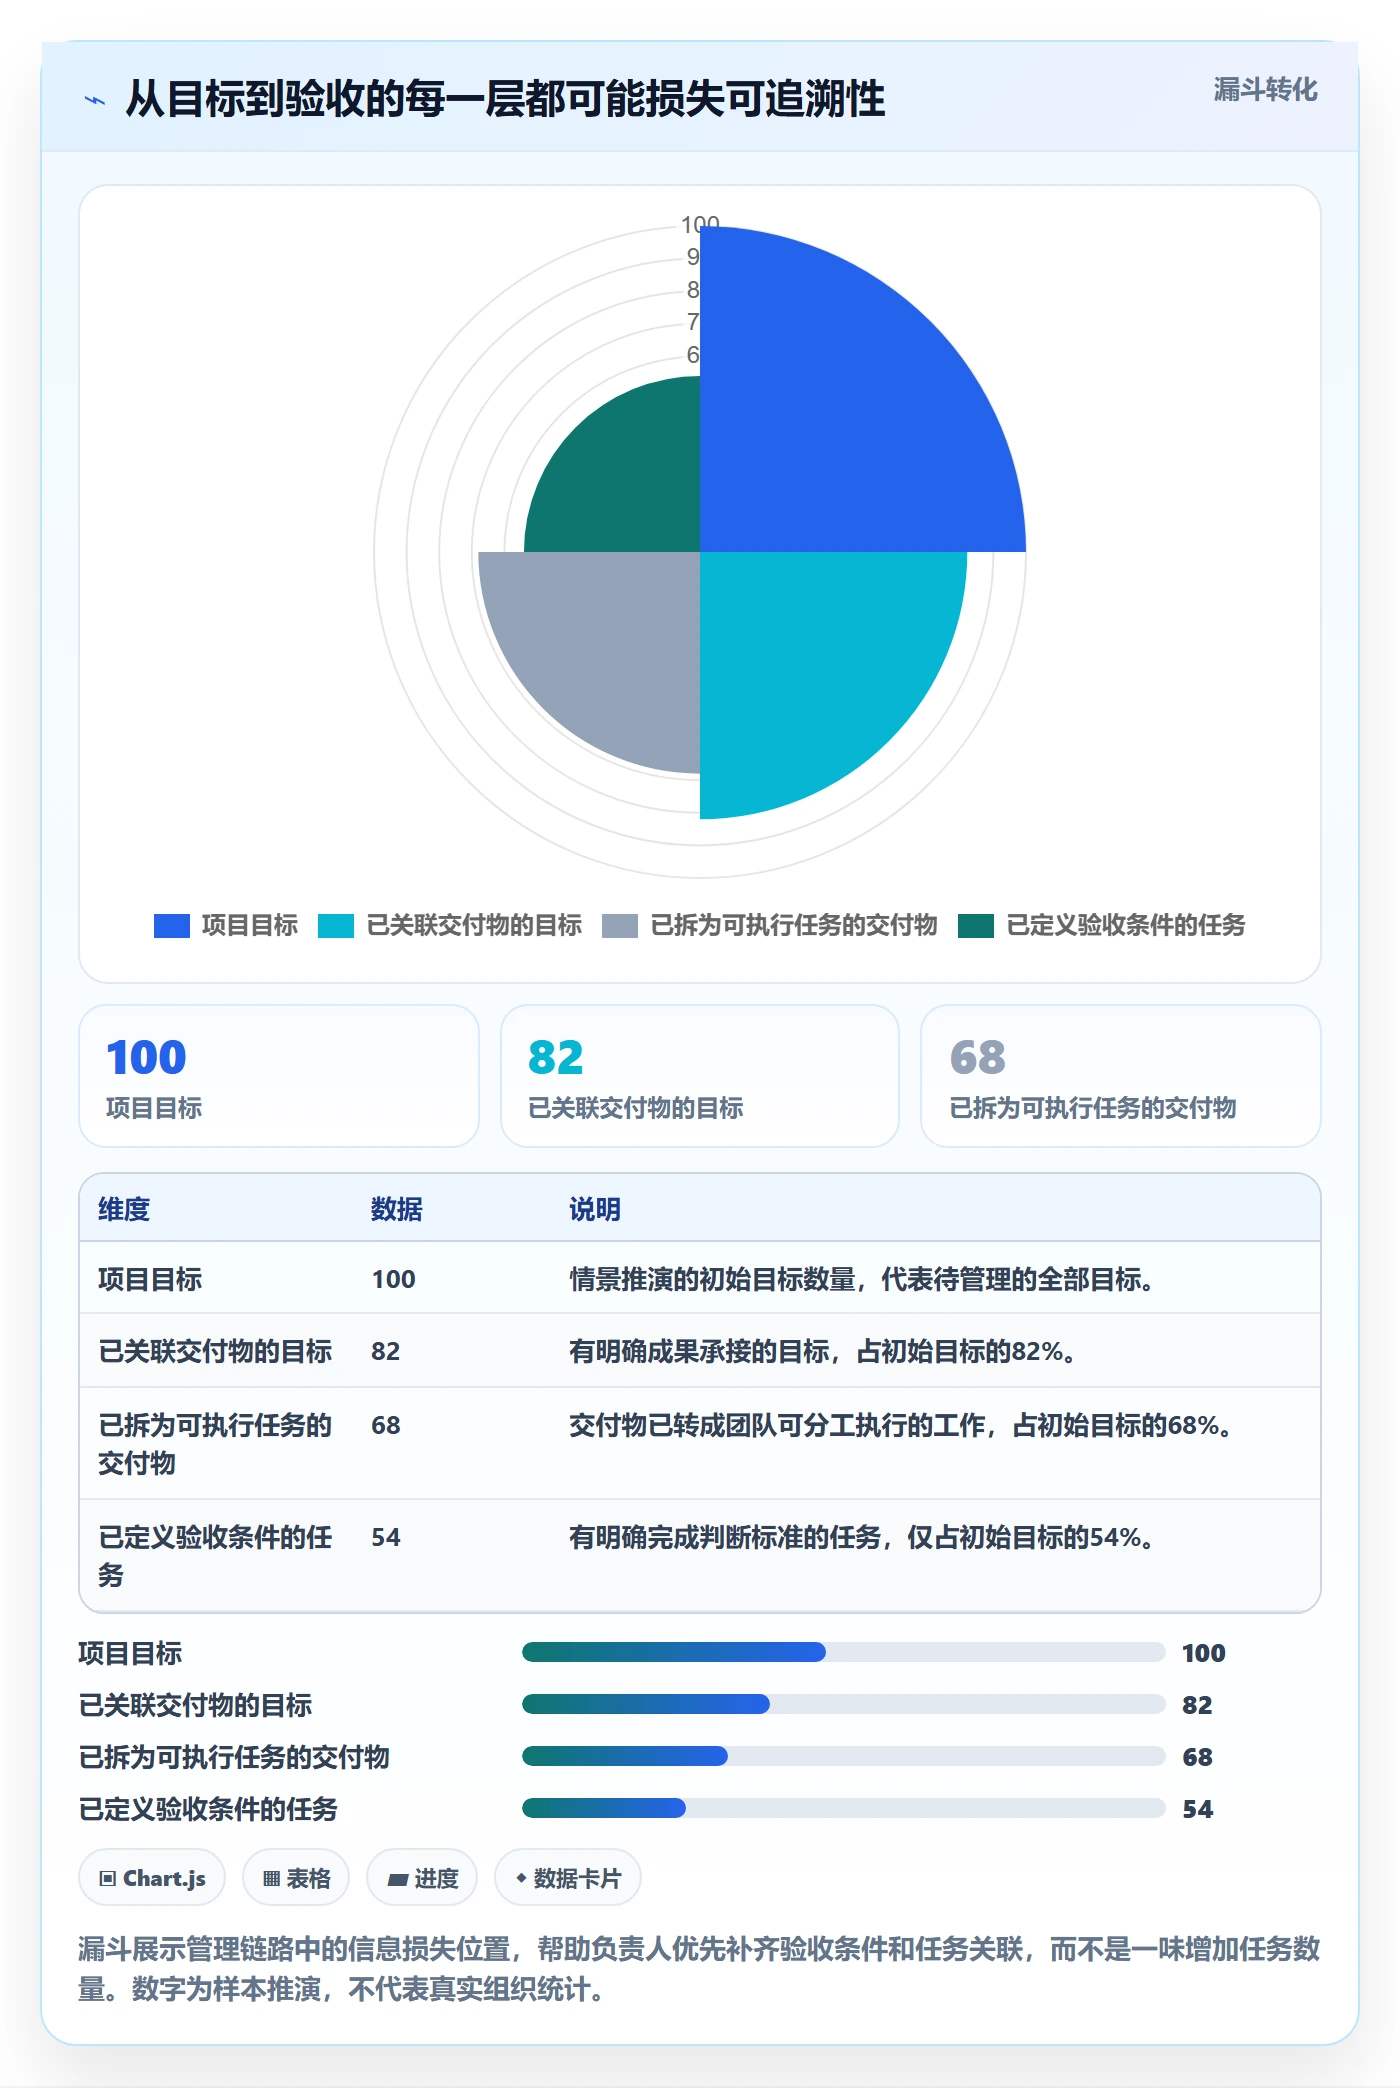Click table cell value 68
Image resolution: width=1400 pixels, height=2088 pixels.
click(386, 1425)
